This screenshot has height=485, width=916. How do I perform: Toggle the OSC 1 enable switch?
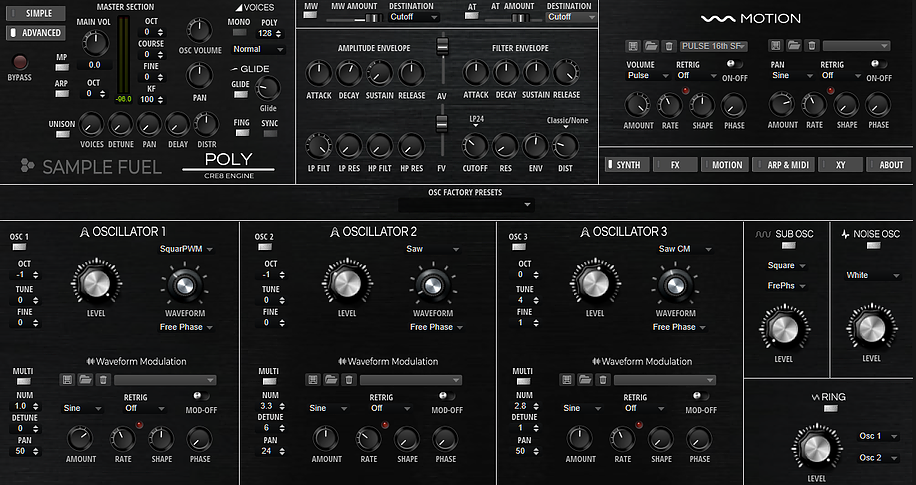[x=19, y=247]
